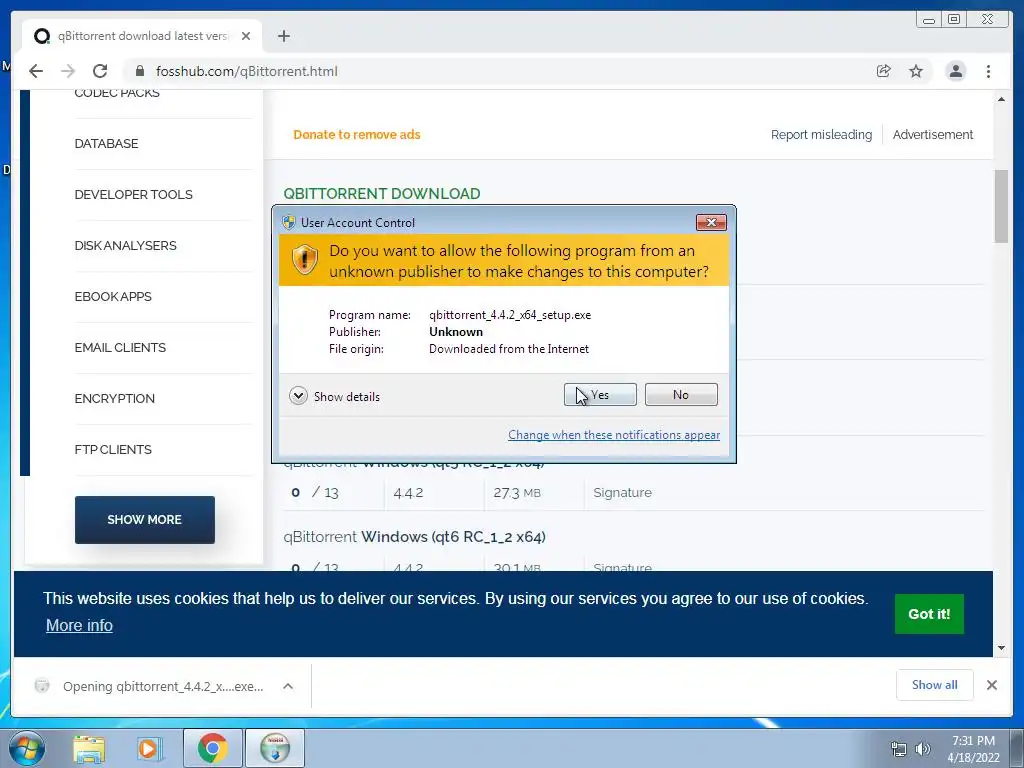Image resolution: width=1024 pixels, height=768 pixels.
Task: Close the User Account Control dialog
Action: (x=711, y=223)
